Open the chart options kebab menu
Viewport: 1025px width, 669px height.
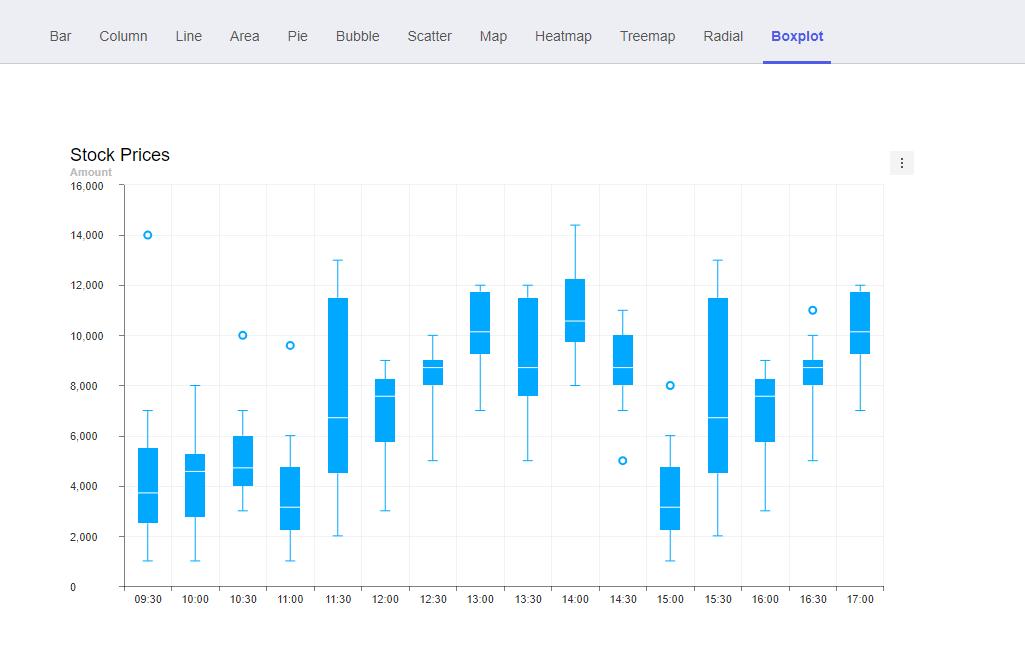pos(902,163)
